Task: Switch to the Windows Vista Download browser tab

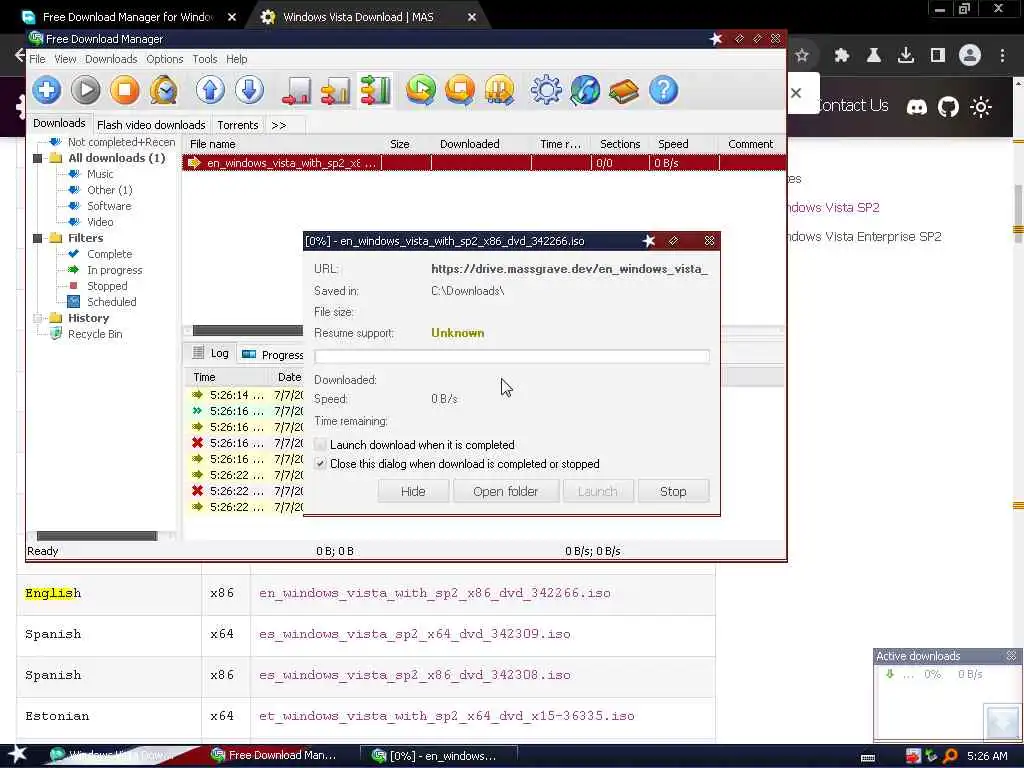Action: pyautogui.click(x=358, y=17)
